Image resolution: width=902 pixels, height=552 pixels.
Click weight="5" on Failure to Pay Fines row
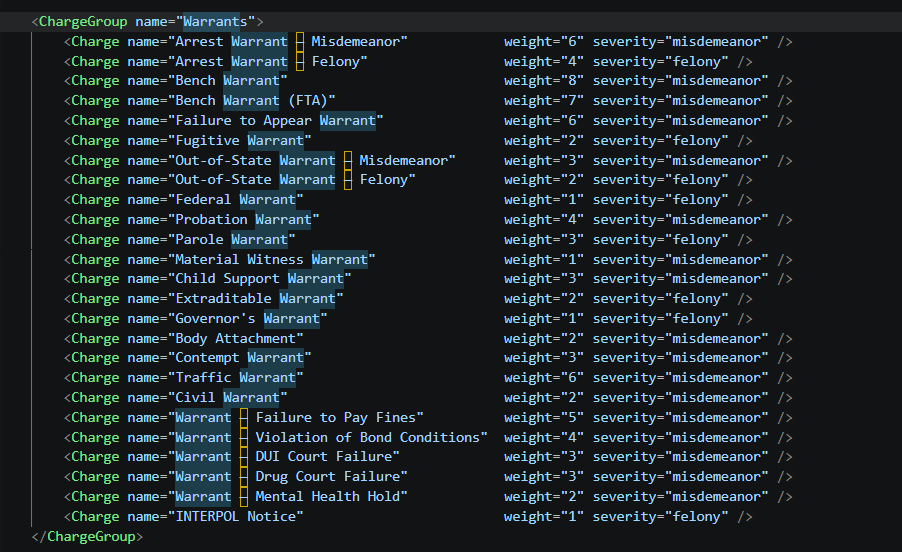544,418
